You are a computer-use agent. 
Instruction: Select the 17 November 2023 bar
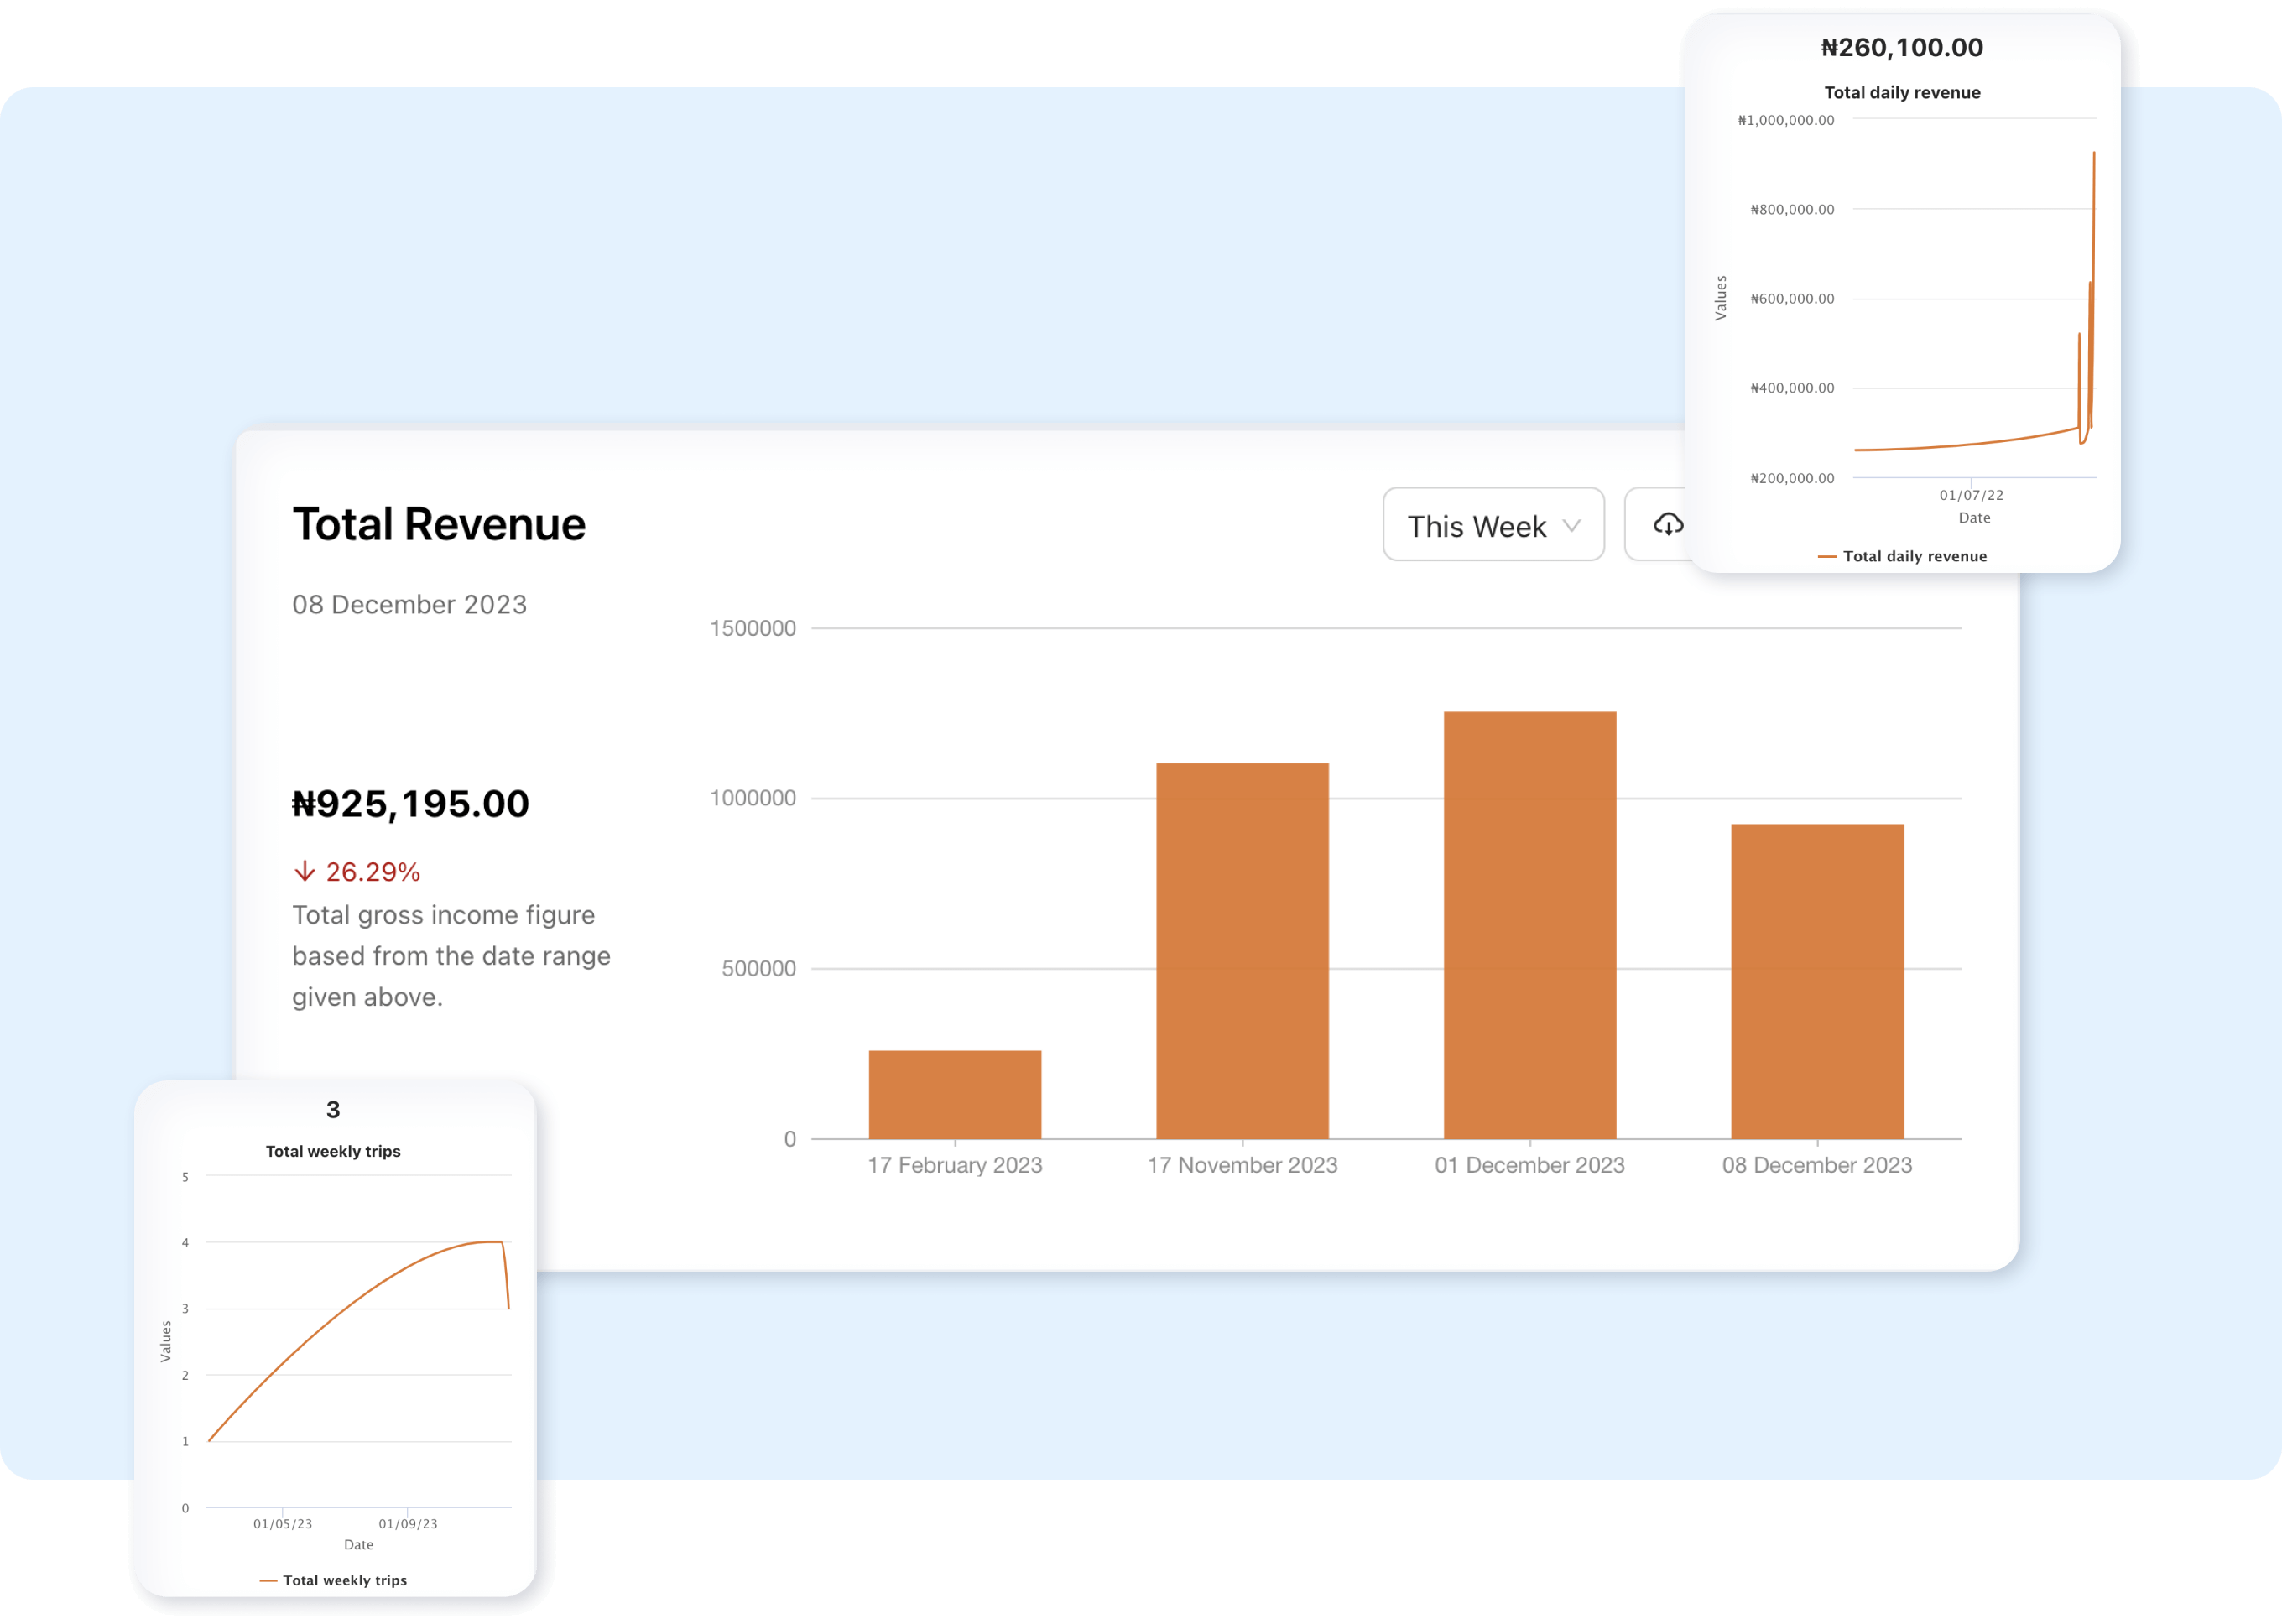(1241, 950)
